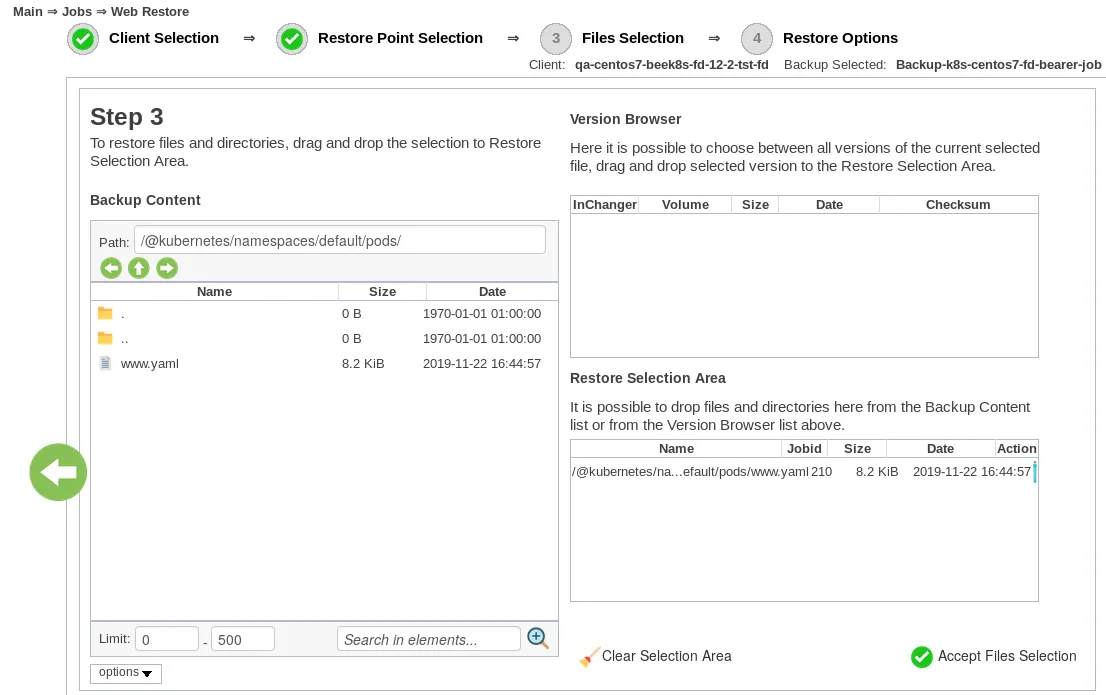Navigate back using the green left arrow icon
The height and width of the screenshot is (695, 1106).
pos(111,268)
